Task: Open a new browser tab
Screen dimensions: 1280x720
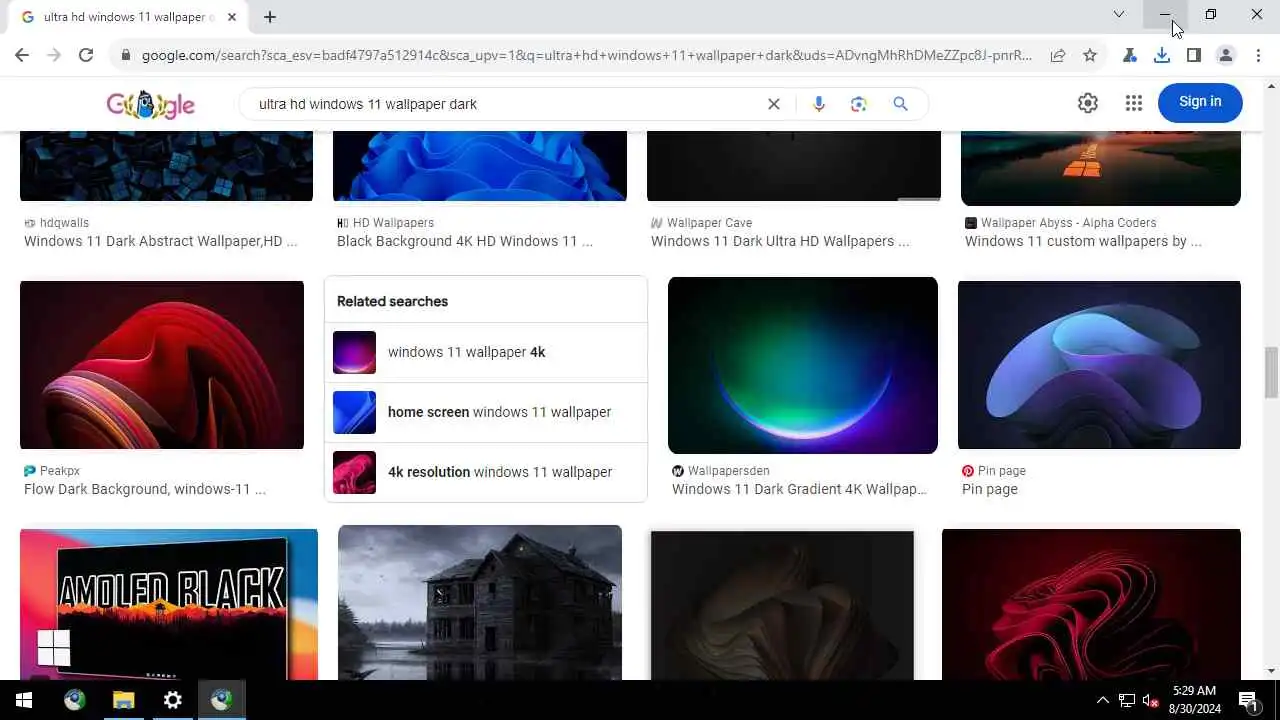Action: click(270, 17)
